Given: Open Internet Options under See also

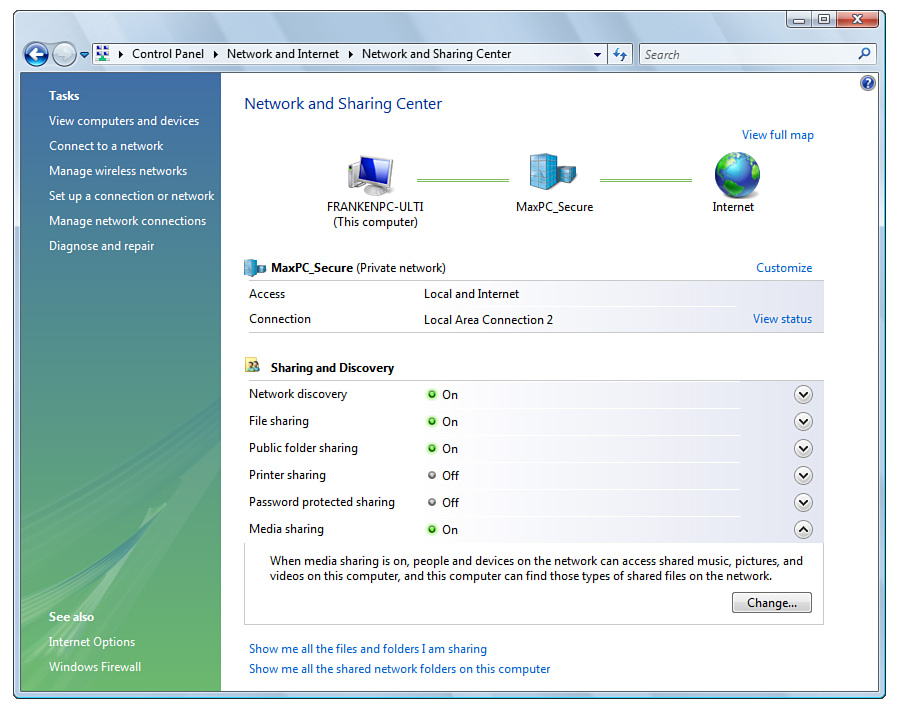Looking at the screenshot, I should click(x=92, y=642).
